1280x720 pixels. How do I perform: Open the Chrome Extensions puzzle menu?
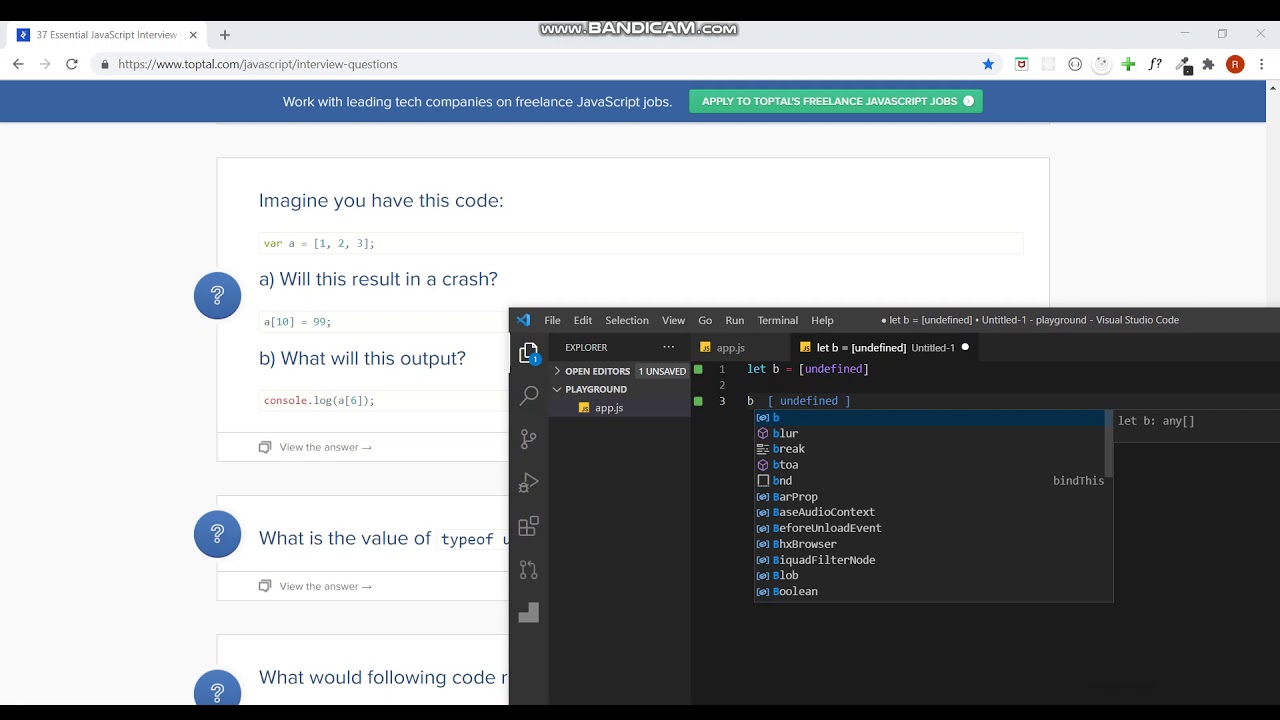(x=1208, y=64)
